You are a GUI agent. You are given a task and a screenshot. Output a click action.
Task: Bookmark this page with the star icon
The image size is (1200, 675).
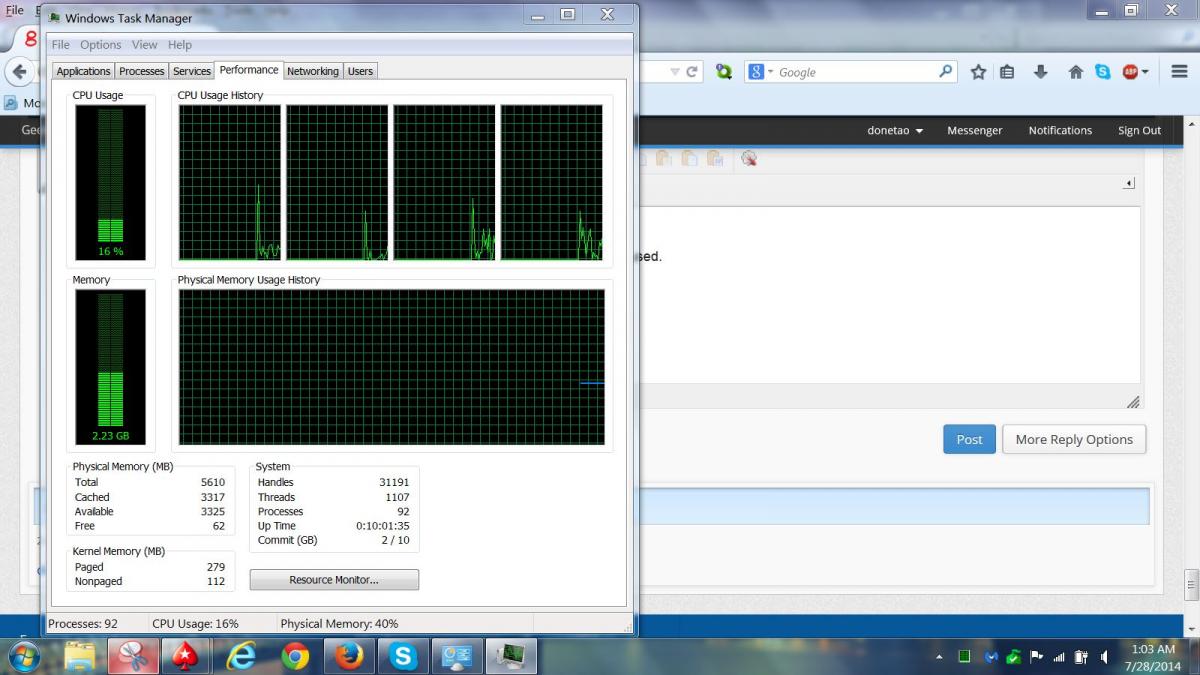pos(978,72)
